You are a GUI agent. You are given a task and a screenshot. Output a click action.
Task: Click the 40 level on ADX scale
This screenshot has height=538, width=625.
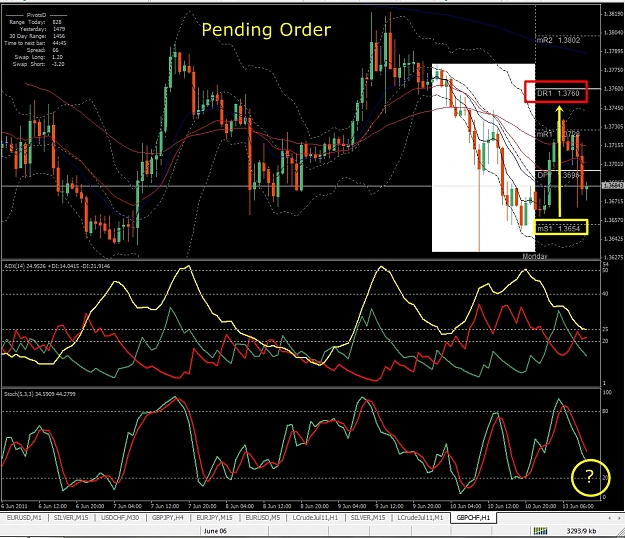click(x=605, y=294)
